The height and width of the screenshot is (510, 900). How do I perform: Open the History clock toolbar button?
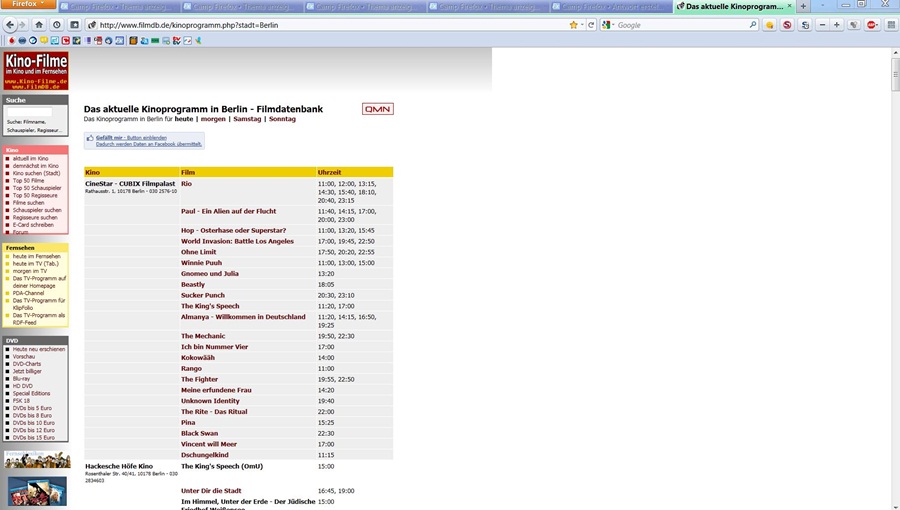coord(56,25)
